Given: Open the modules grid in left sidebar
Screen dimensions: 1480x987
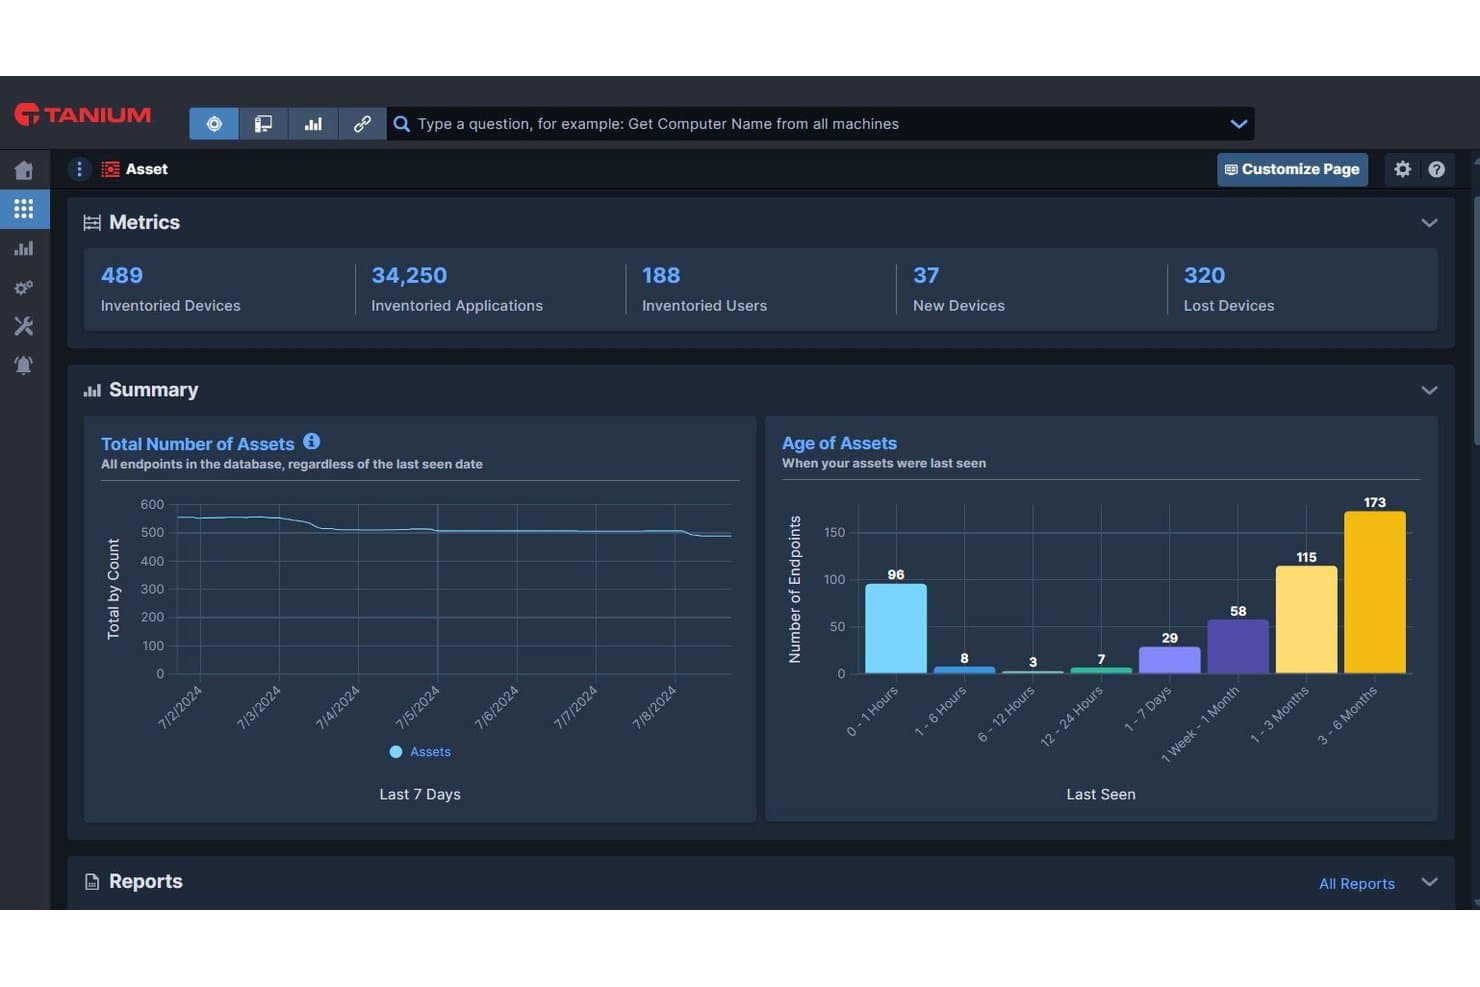Looking at the screenshot, I should point(24,208).
